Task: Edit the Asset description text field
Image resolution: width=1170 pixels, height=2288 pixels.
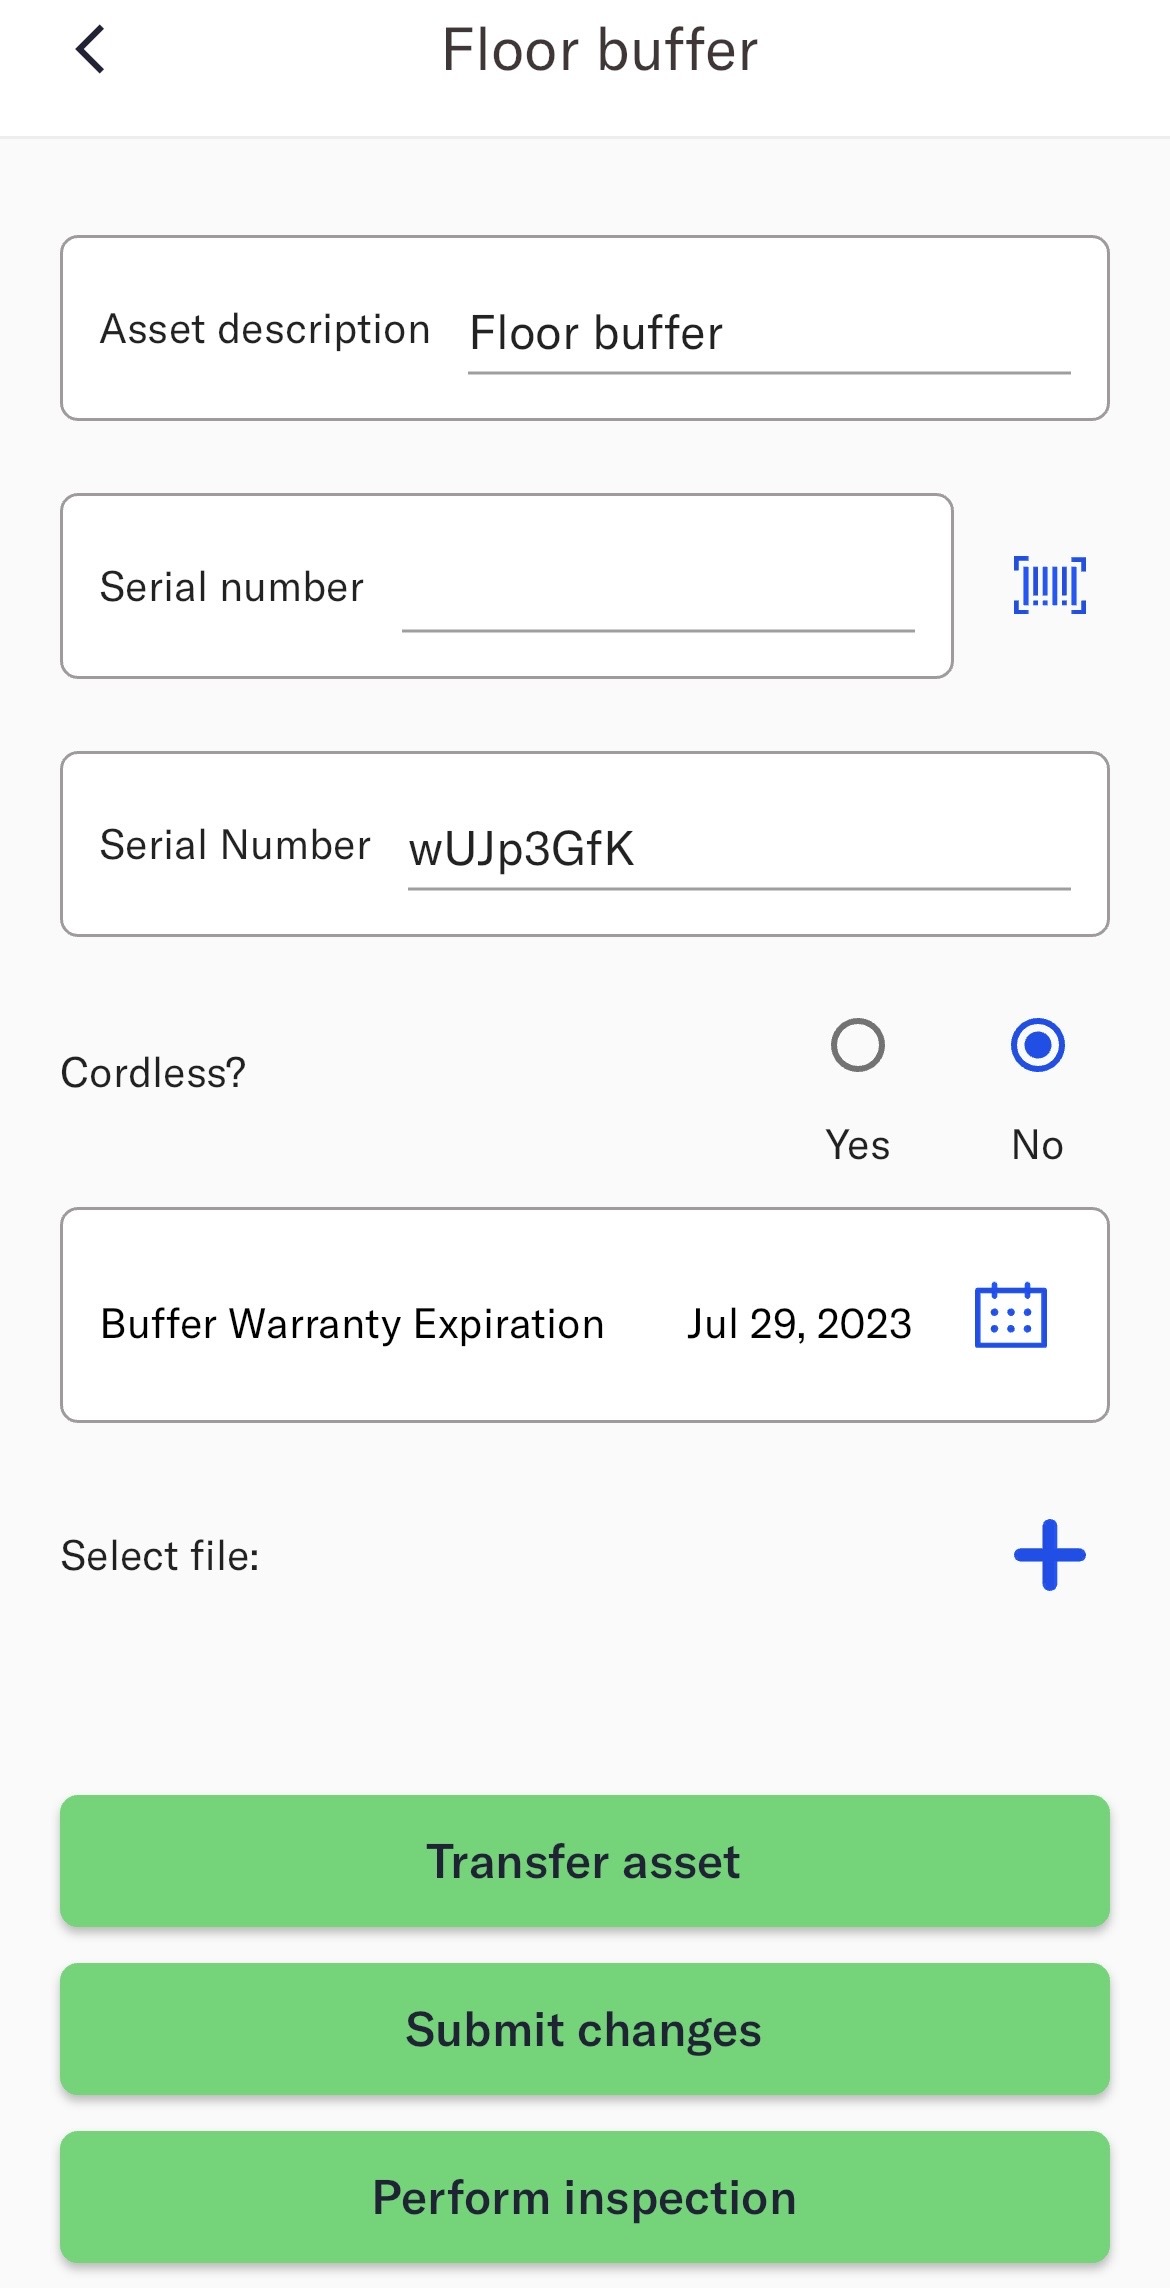Action: [768, 334]
